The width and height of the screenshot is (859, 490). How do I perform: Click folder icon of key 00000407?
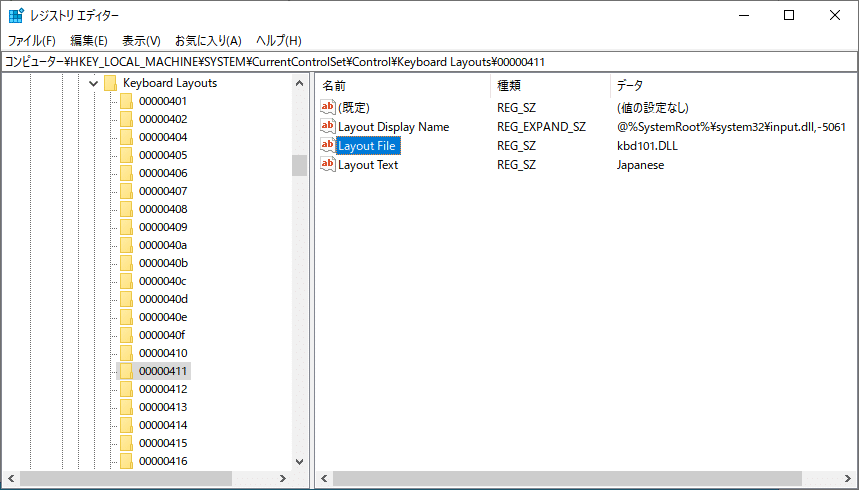click(x=127, y=191)
